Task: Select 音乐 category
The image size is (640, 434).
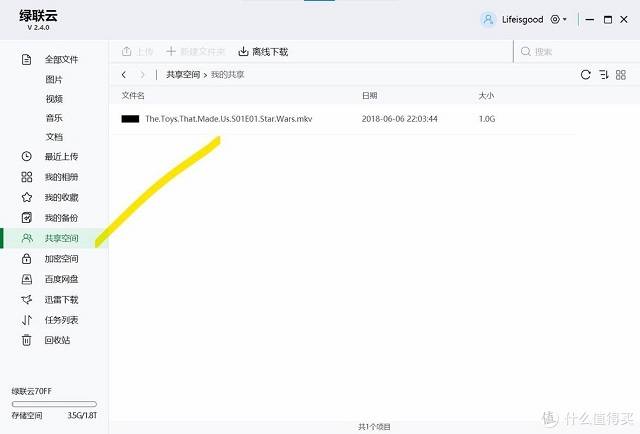Action: pos(54,118)
